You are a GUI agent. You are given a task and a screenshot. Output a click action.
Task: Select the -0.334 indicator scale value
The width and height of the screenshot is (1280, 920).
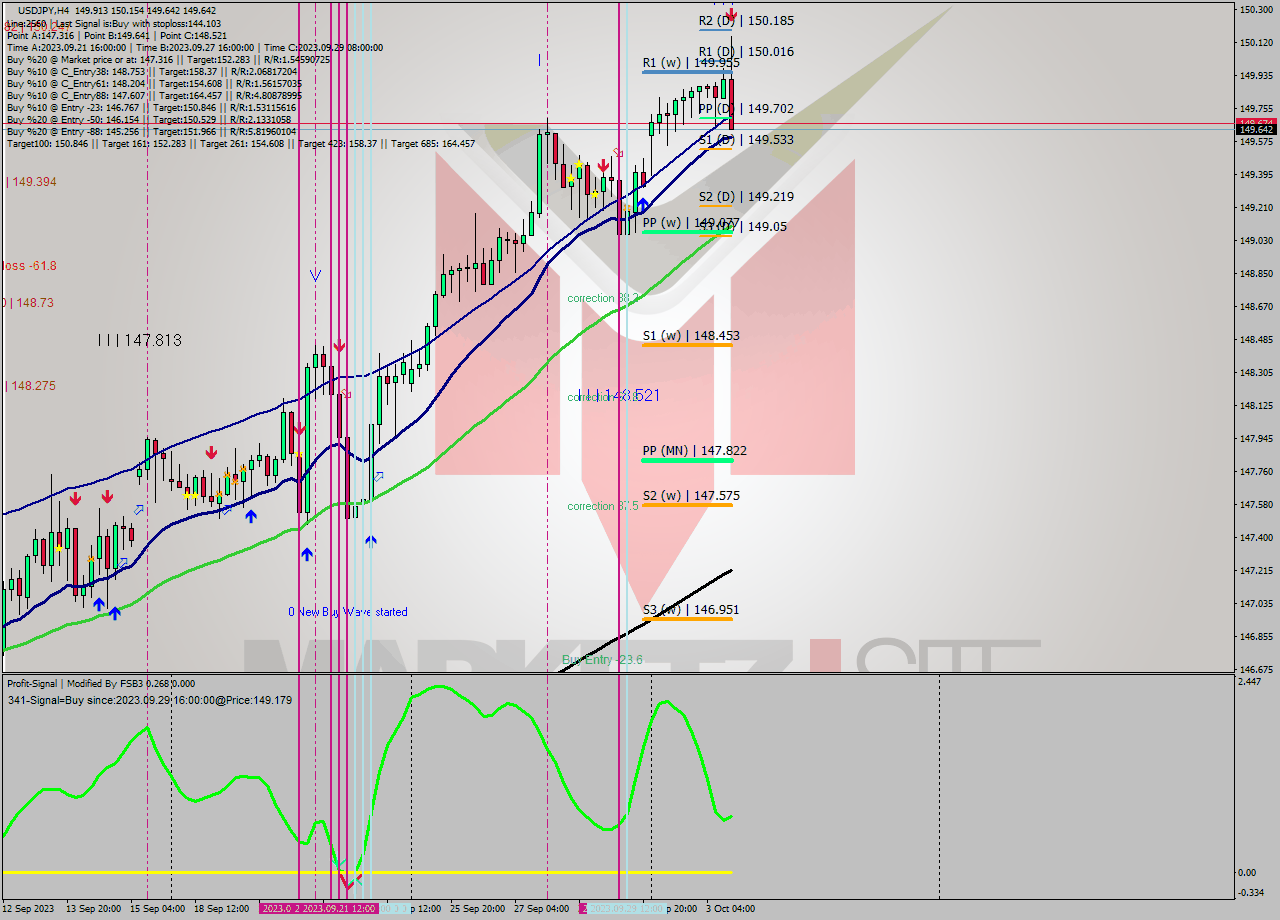click(1251, 893)
